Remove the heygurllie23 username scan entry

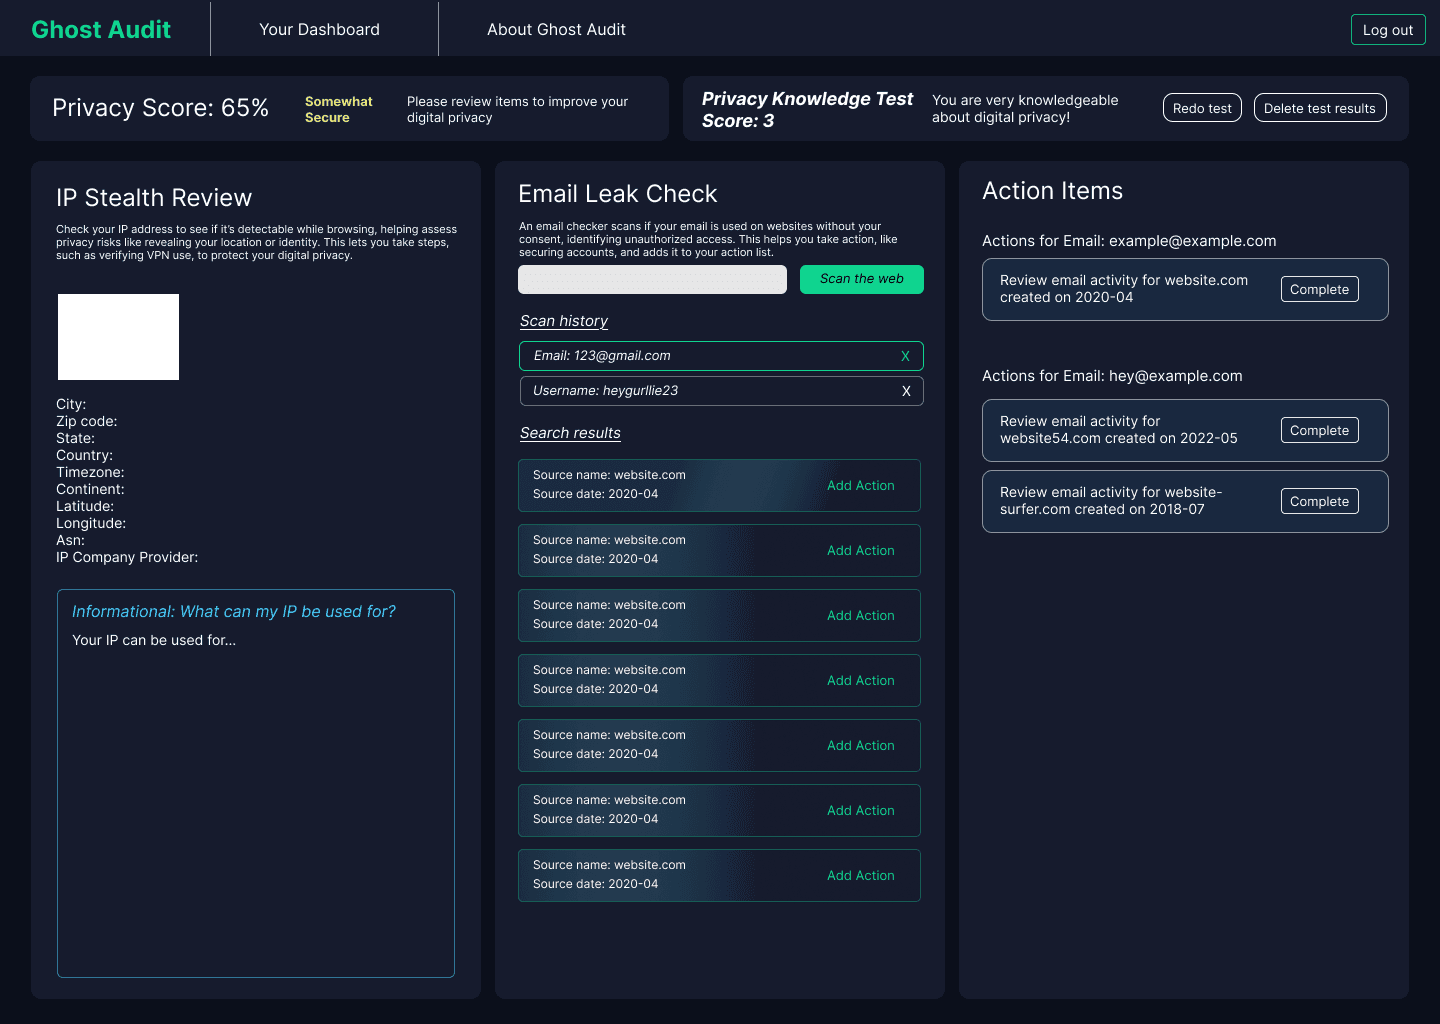coord(906,391)
